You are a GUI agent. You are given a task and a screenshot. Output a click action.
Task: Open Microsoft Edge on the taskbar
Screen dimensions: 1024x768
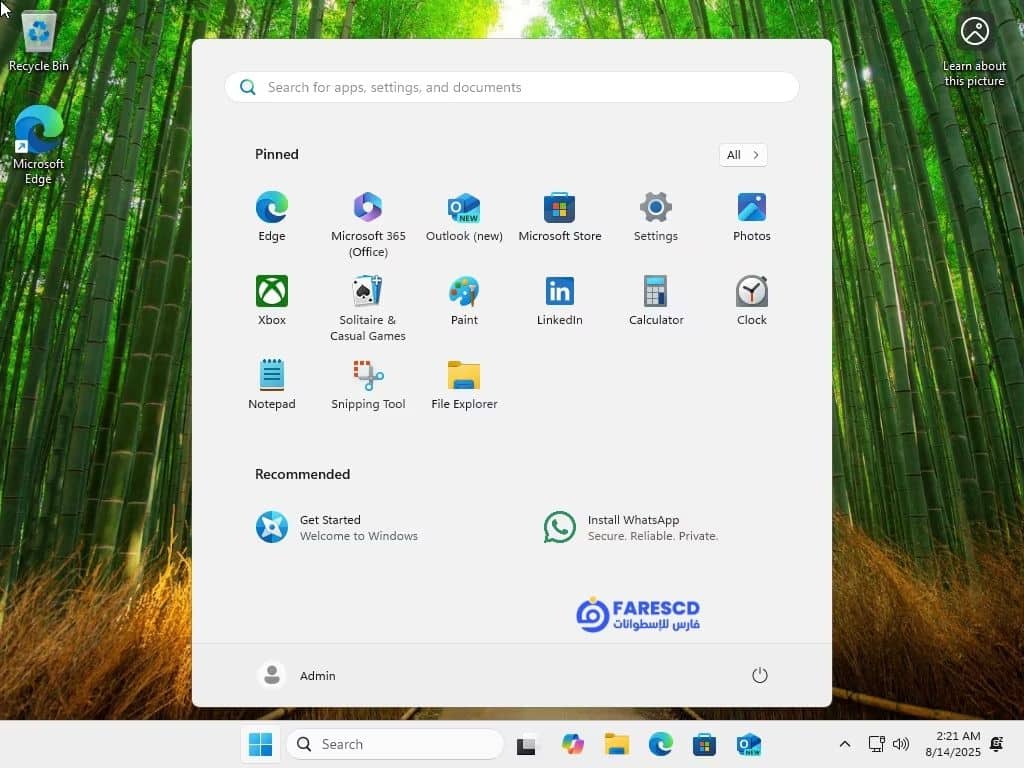pyautogui.click(x=661, y=744)
